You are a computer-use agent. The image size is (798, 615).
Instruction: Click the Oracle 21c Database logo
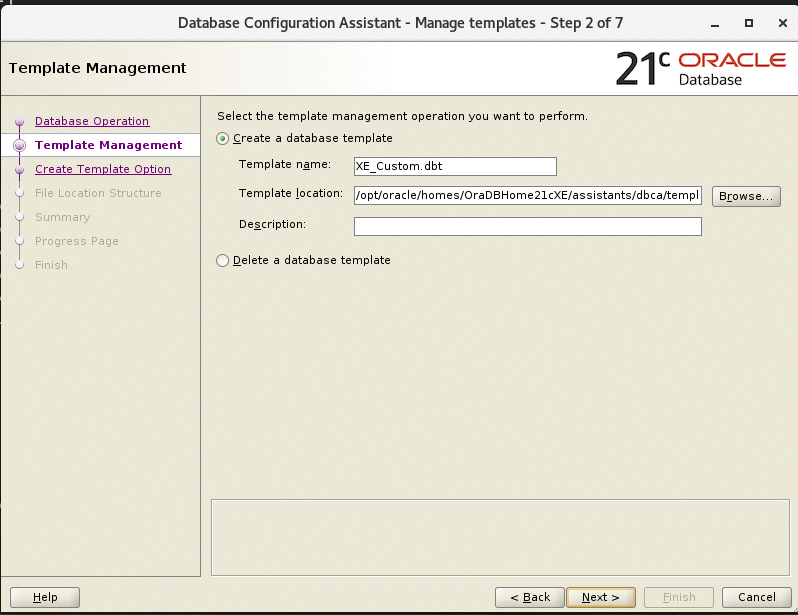tap(701, 68)
